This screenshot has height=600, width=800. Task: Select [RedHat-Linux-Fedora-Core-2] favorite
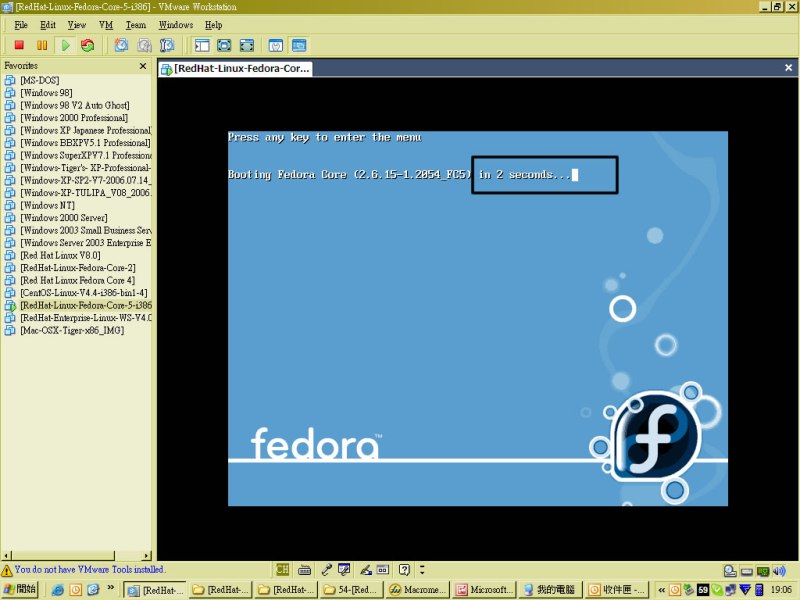pos(78,268)
